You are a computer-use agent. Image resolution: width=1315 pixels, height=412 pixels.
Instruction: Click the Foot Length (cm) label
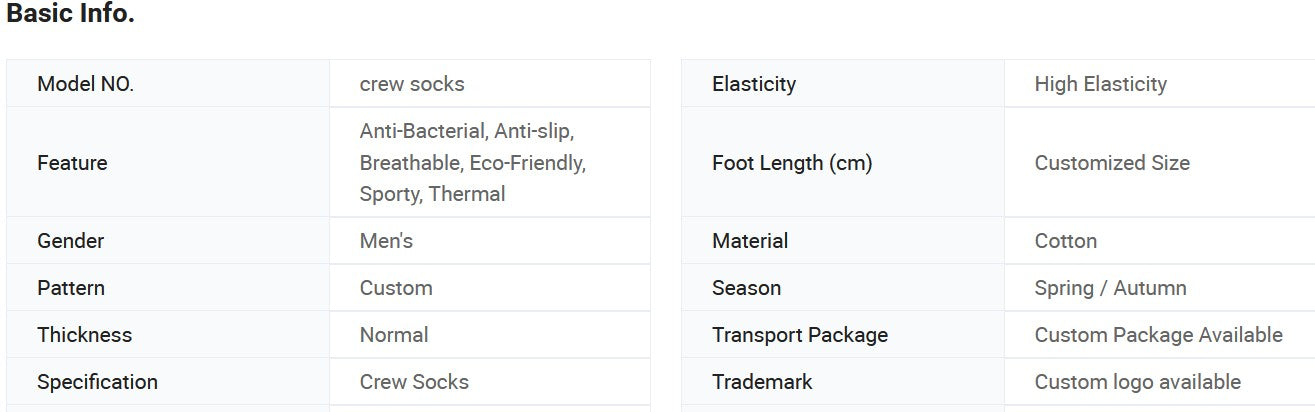click(x=792, y=163)
